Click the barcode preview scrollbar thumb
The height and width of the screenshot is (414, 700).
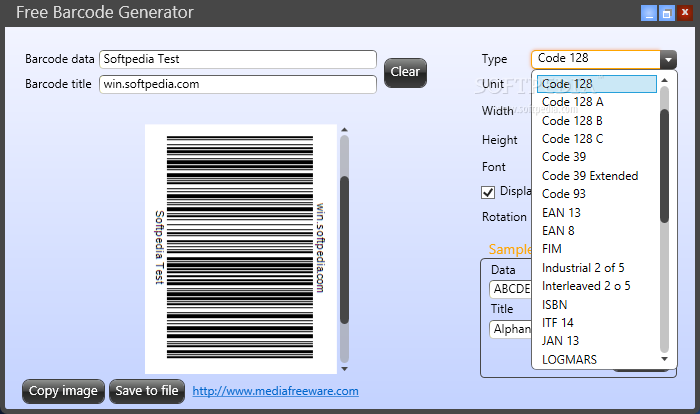344,250
